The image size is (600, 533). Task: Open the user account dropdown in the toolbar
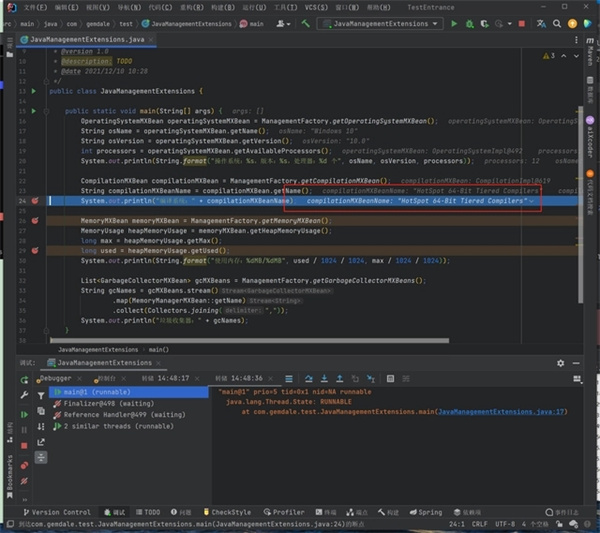coord(283,24)
